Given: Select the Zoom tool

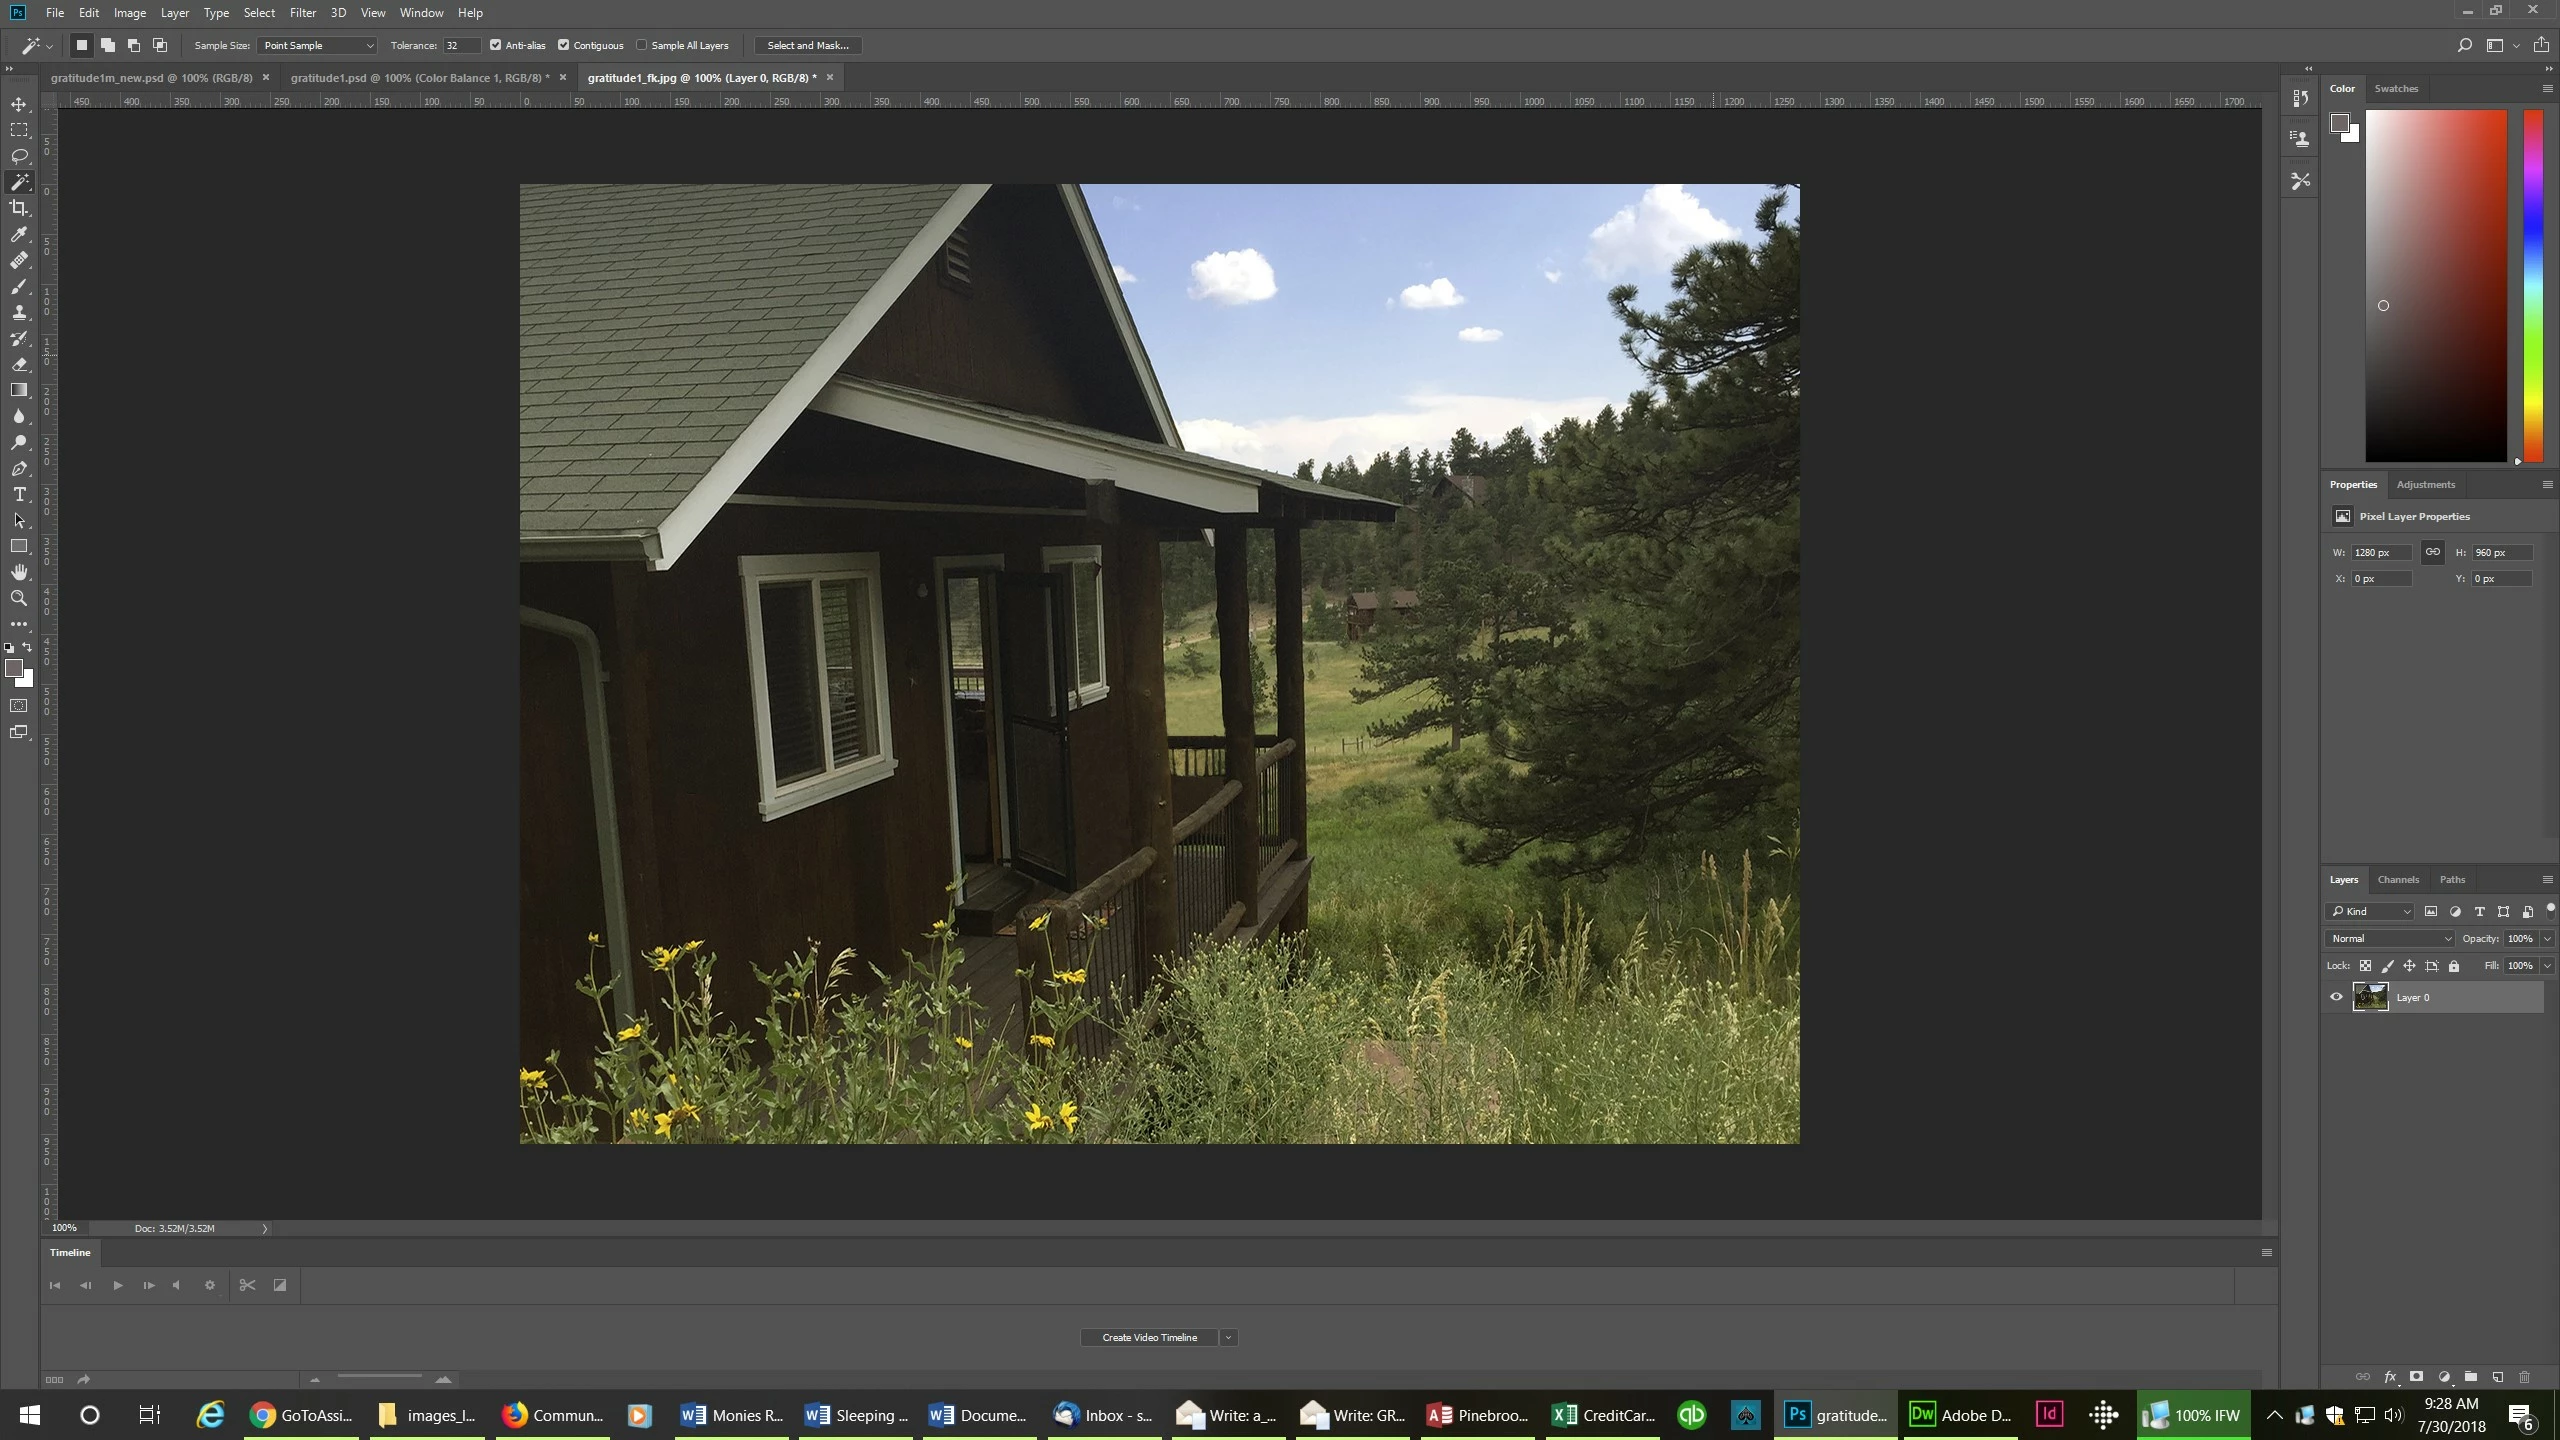Looking at the screenshot, I should 19,598.
